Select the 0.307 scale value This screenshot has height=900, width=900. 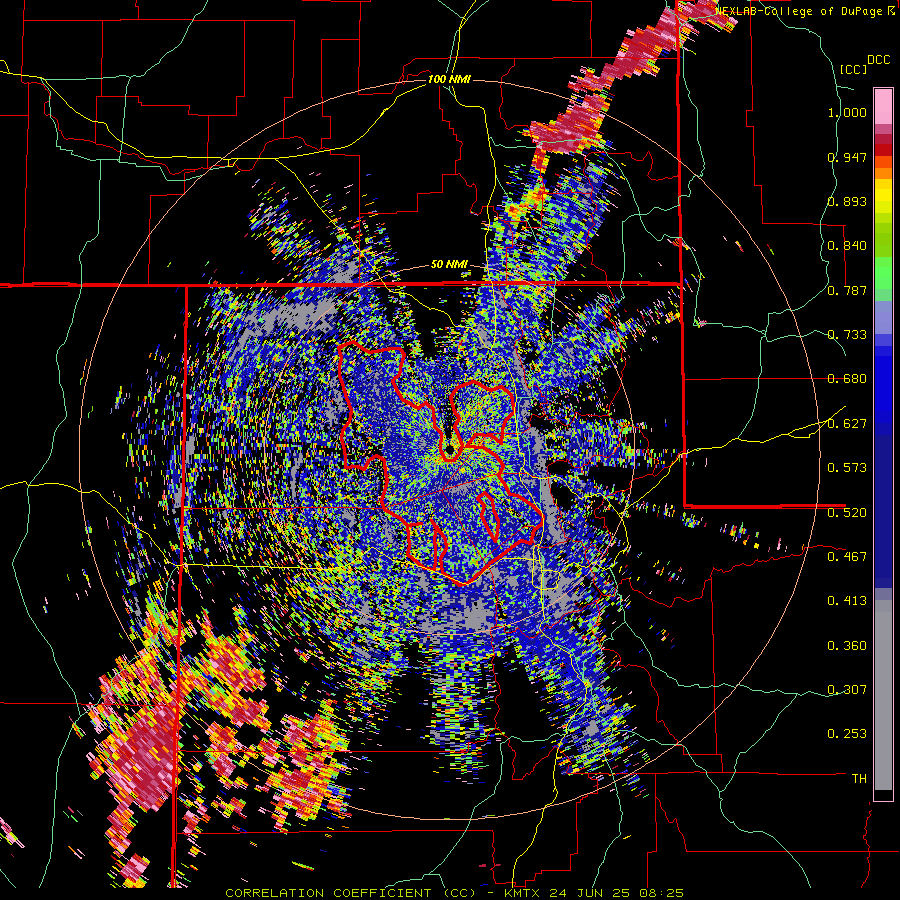pyautogui.click(x=847, y=690)
